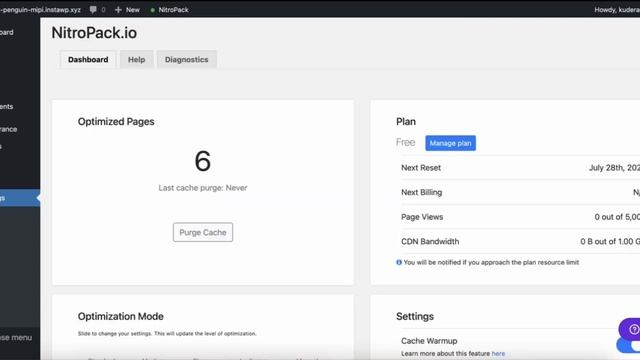Image resolution: width=640 pixels, height=360 pixels.
Task: Click the Howdy user account menu
Action: (x=617, y=9)
